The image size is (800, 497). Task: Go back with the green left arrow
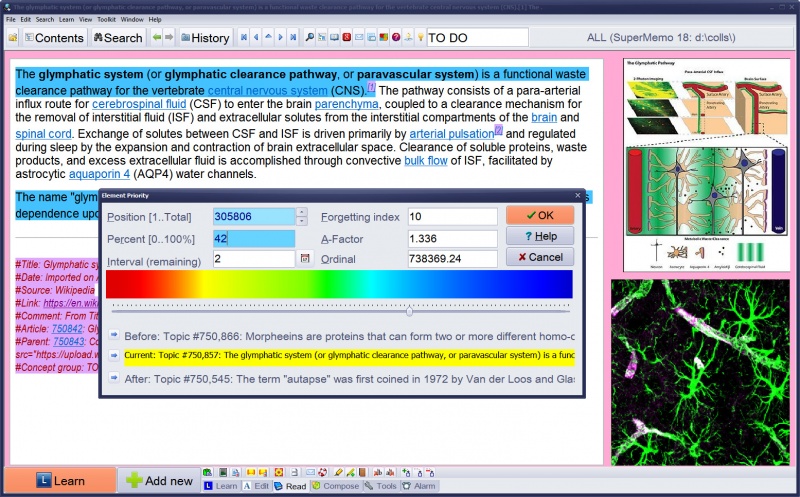click(x=157, y=37)
